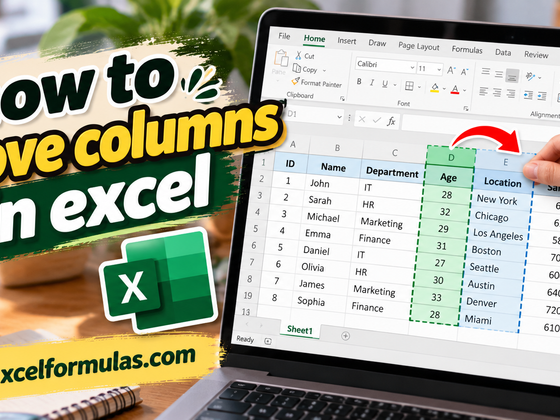Open the Formulas ribbon tab
560x420 pixels.
(467, 50)
